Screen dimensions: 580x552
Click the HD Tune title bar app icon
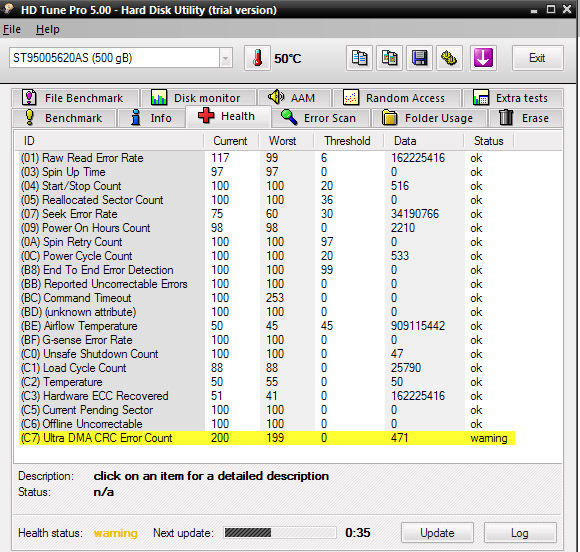coord(8,9)
